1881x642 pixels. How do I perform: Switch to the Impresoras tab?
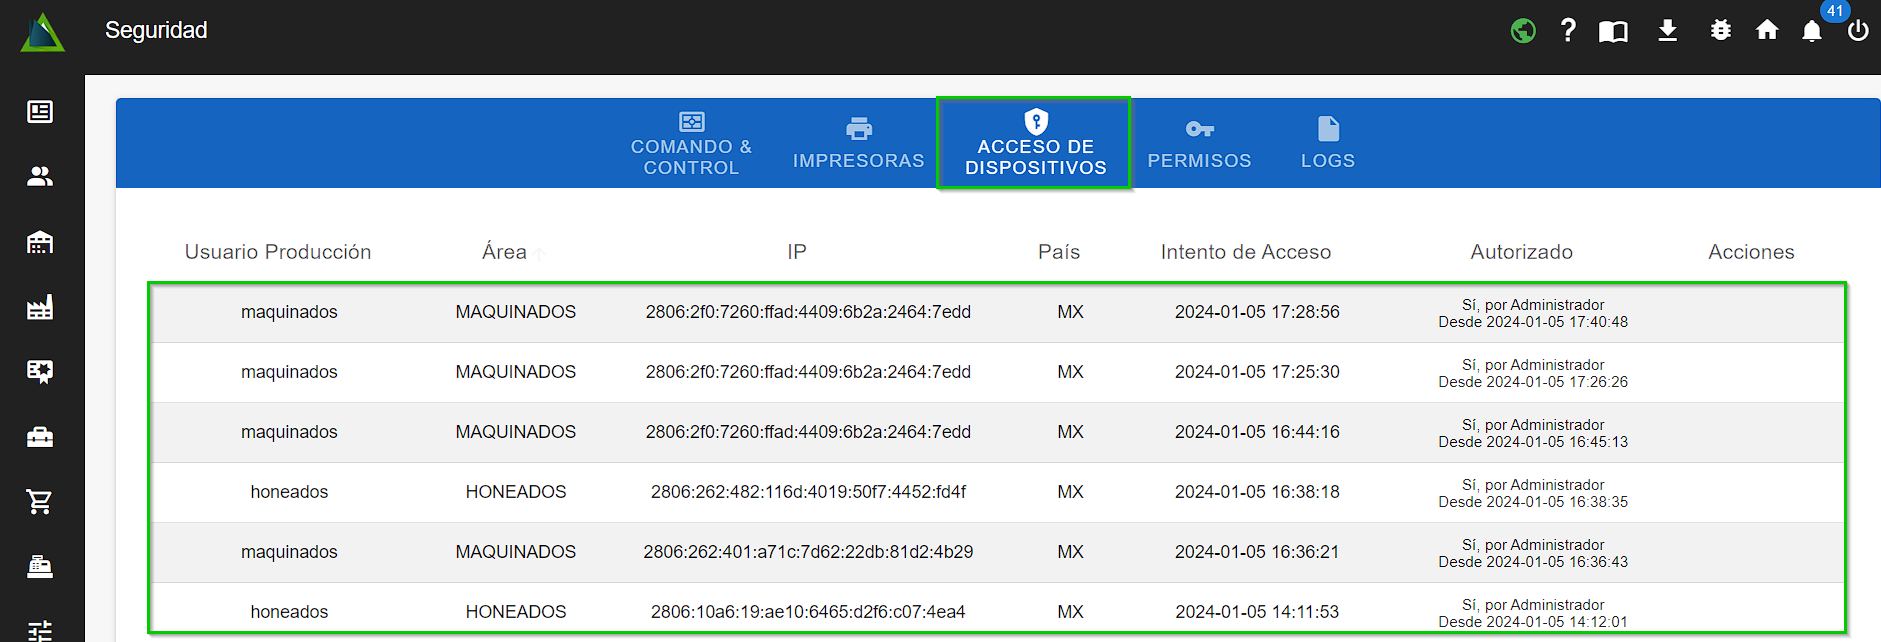pyautogui.click(x=858, y=144)
